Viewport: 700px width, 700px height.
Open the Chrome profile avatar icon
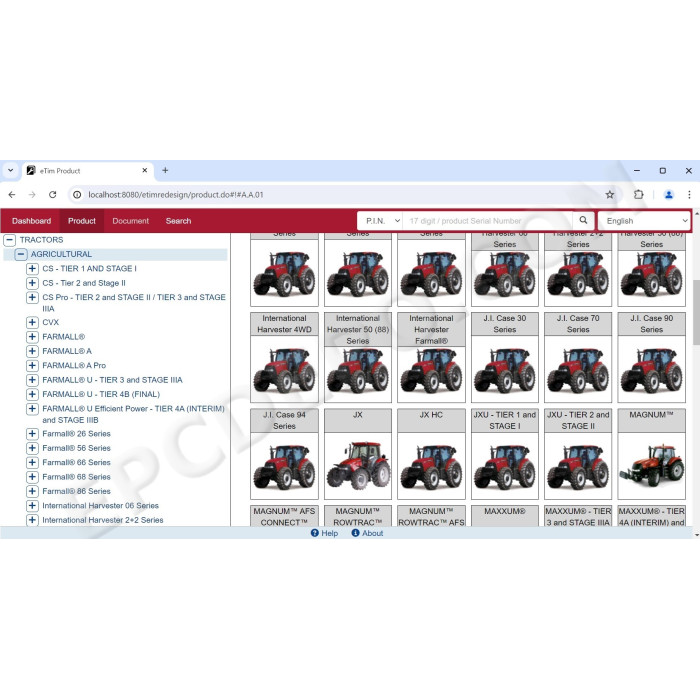[x=669, y=195]
